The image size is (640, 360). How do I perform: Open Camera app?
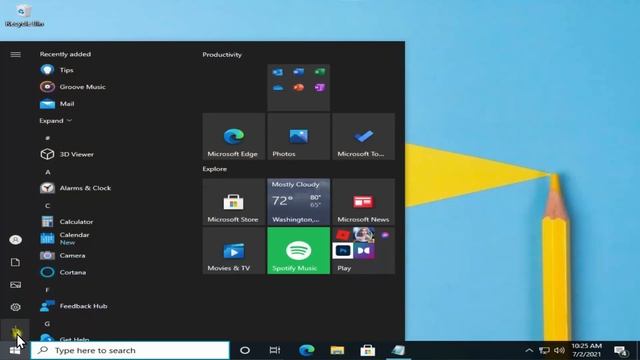pos(62,256)
